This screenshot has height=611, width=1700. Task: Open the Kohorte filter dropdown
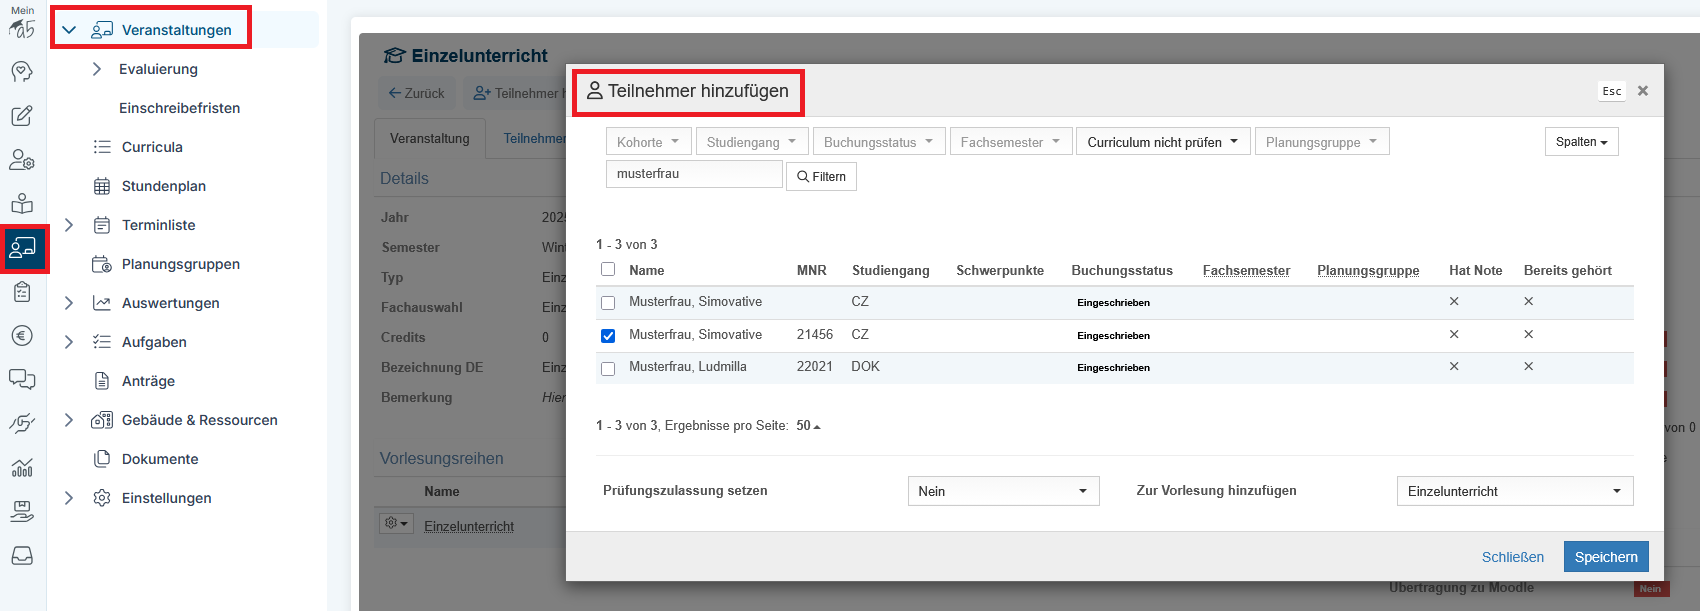[648, 142]
